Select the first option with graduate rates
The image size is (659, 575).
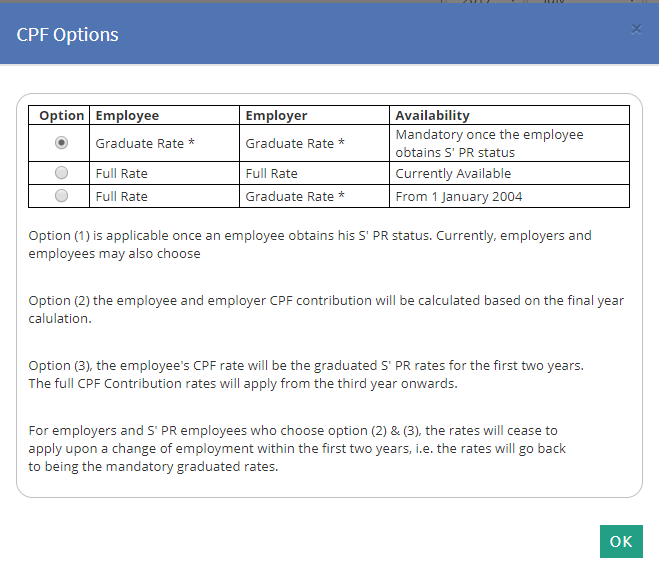[x=62, y=143]
